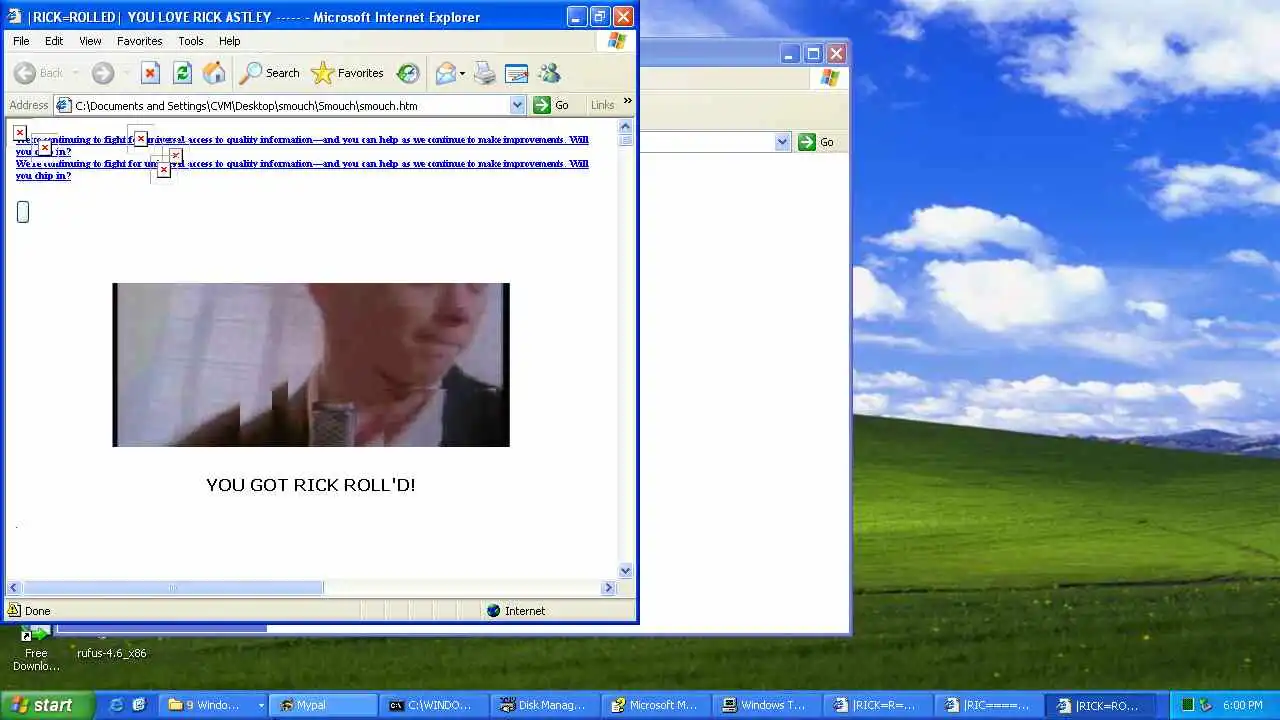Click the second Quick Launch icon
The height and width of the screenshot is (720, 1280).
click(139, 705)
